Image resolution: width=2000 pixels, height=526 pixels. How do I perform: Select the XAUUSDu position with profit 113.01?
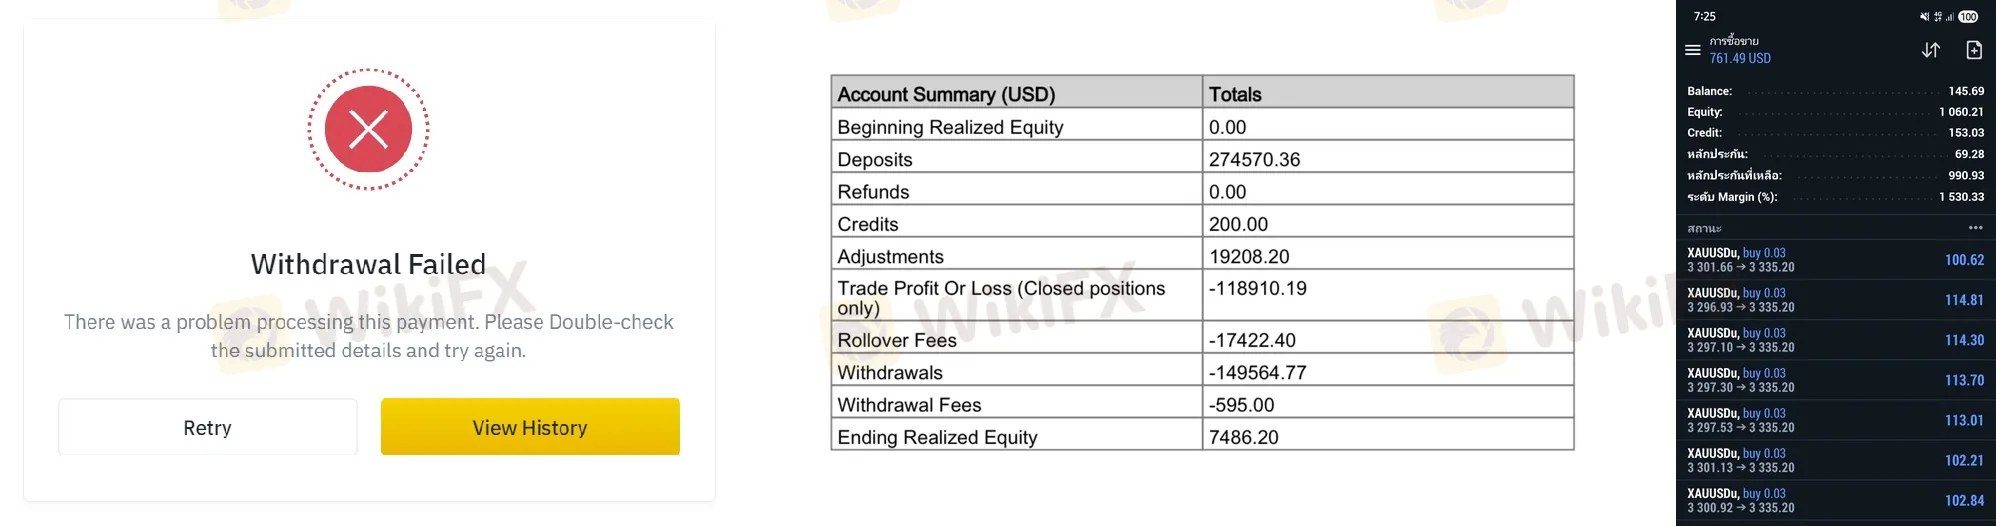[x=1836, y=420]
